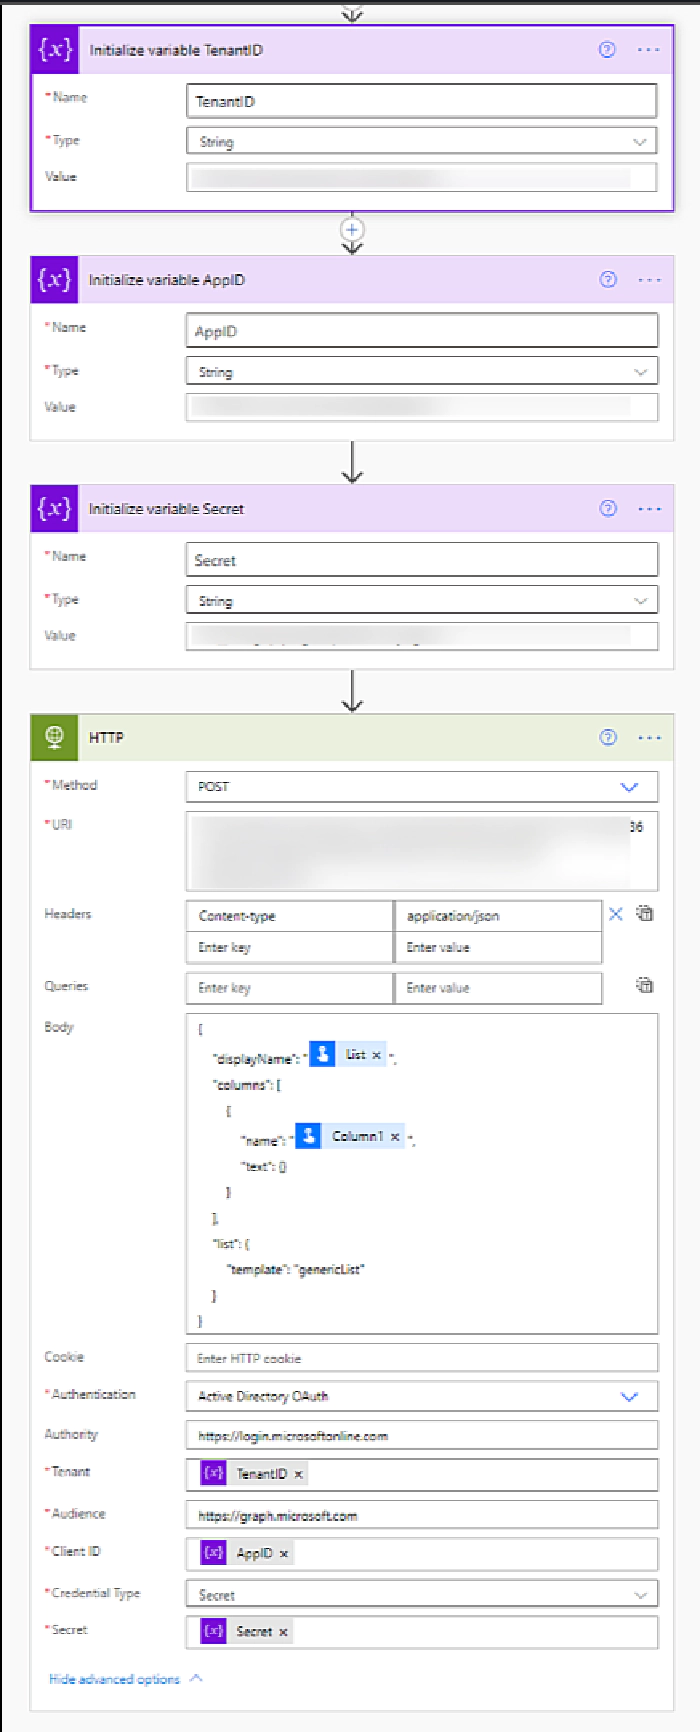Remove the List token from Body

(377, 1055)
